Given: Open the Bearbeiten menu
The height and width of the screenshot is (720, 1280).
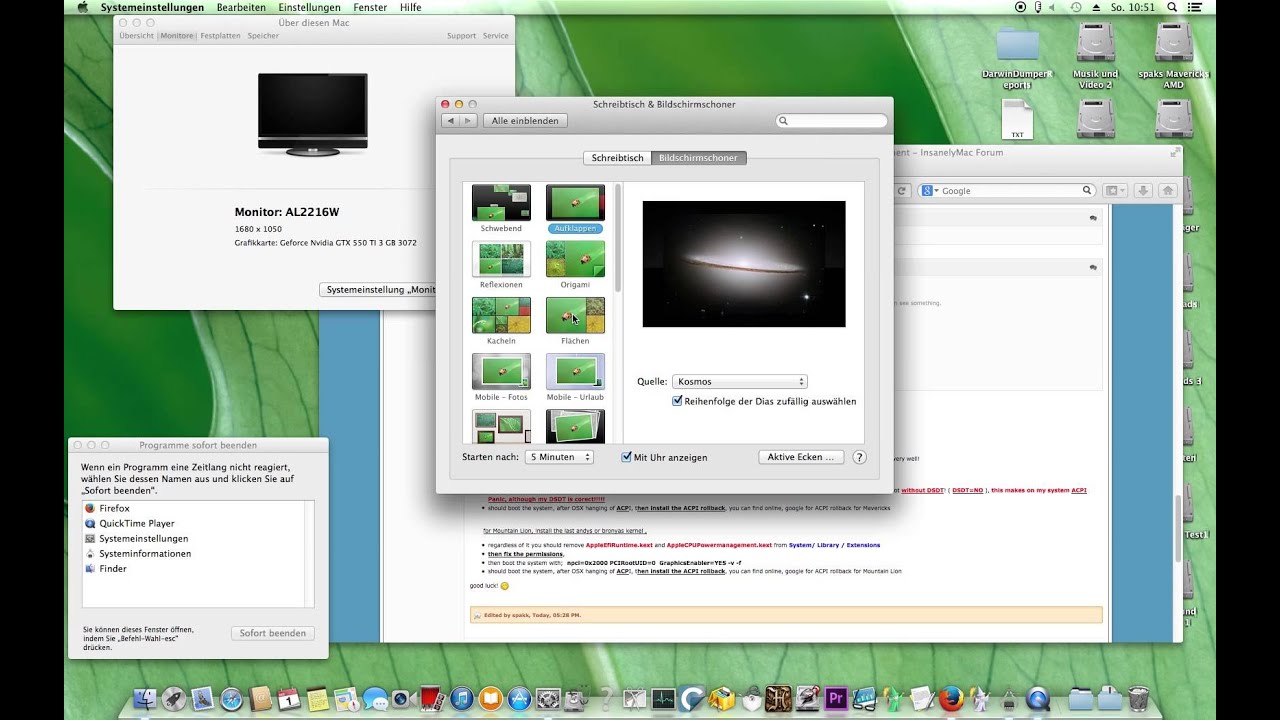Looking at the screenshot, I should (241, 7).
